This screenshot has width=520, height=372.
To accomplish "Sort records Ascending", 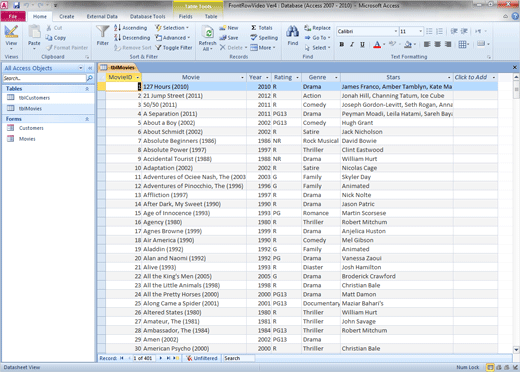I will click(x=130, y=28).
